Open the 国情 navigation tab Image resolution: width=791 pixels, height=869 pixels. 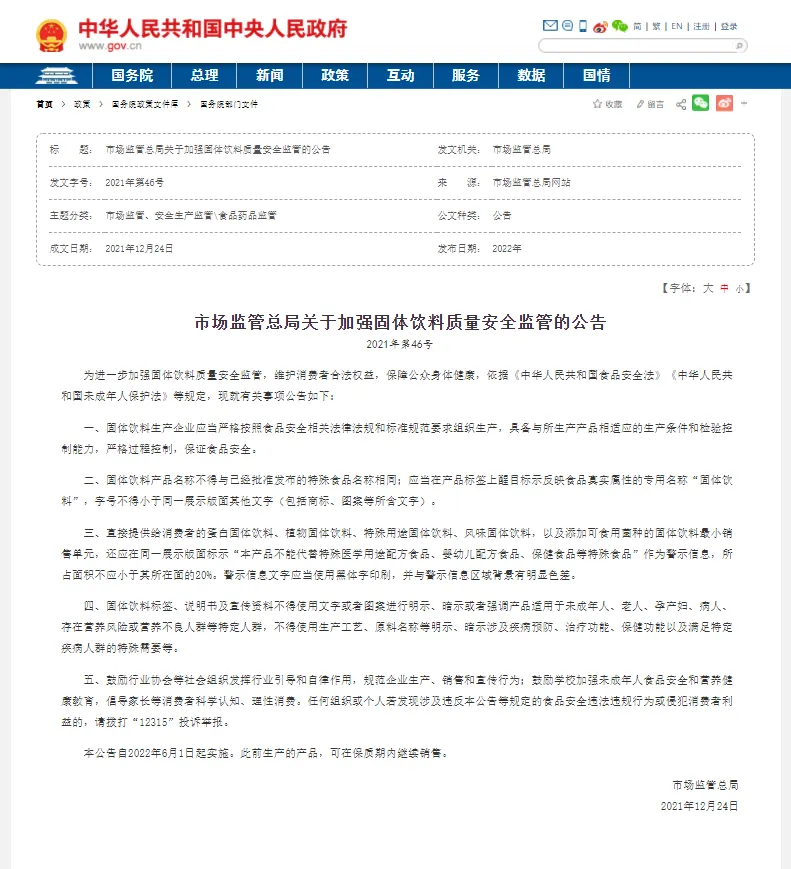[596, 75]
